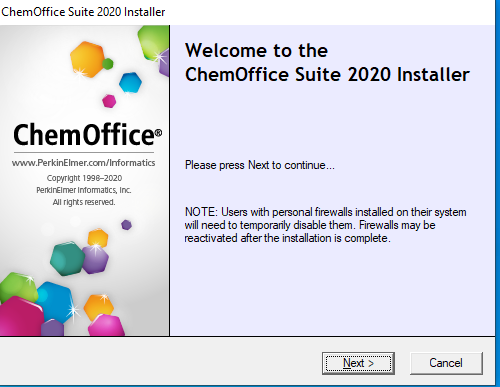Click the green hexagon at banner's top-right corner
Viewport: 500px width, 387px height.
tap(153, 42)
